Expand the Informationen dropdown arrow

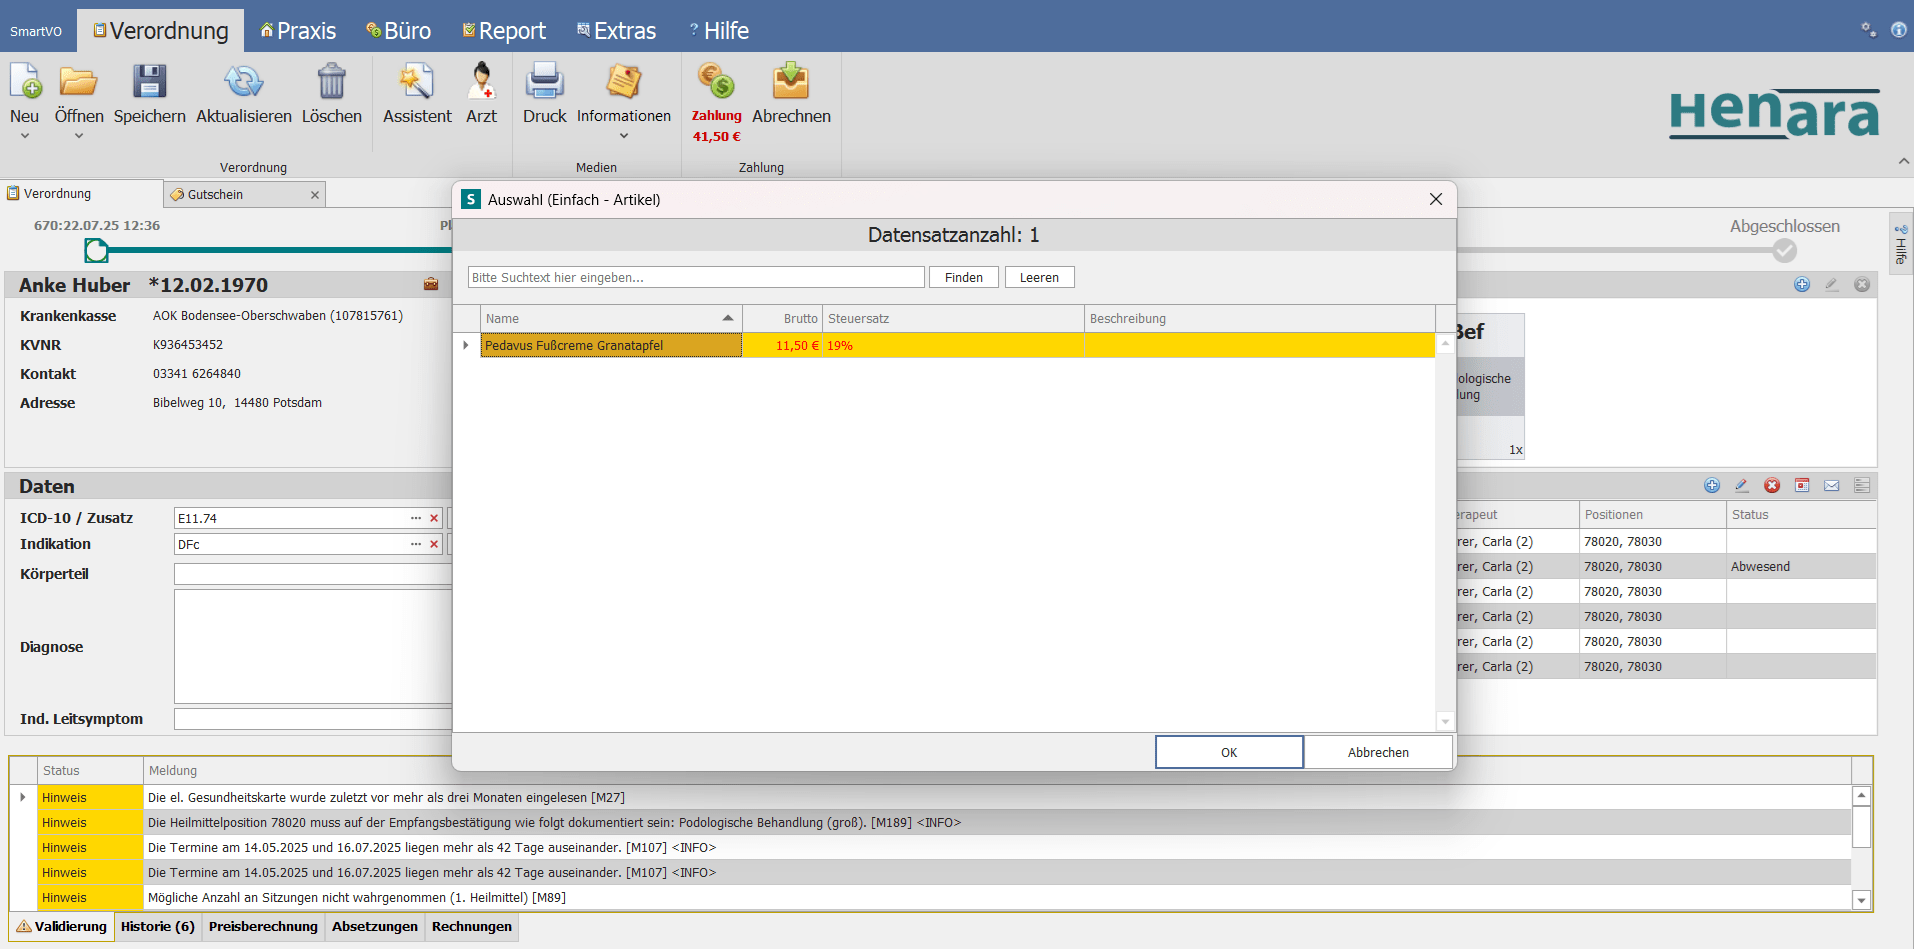pos(623,136)
